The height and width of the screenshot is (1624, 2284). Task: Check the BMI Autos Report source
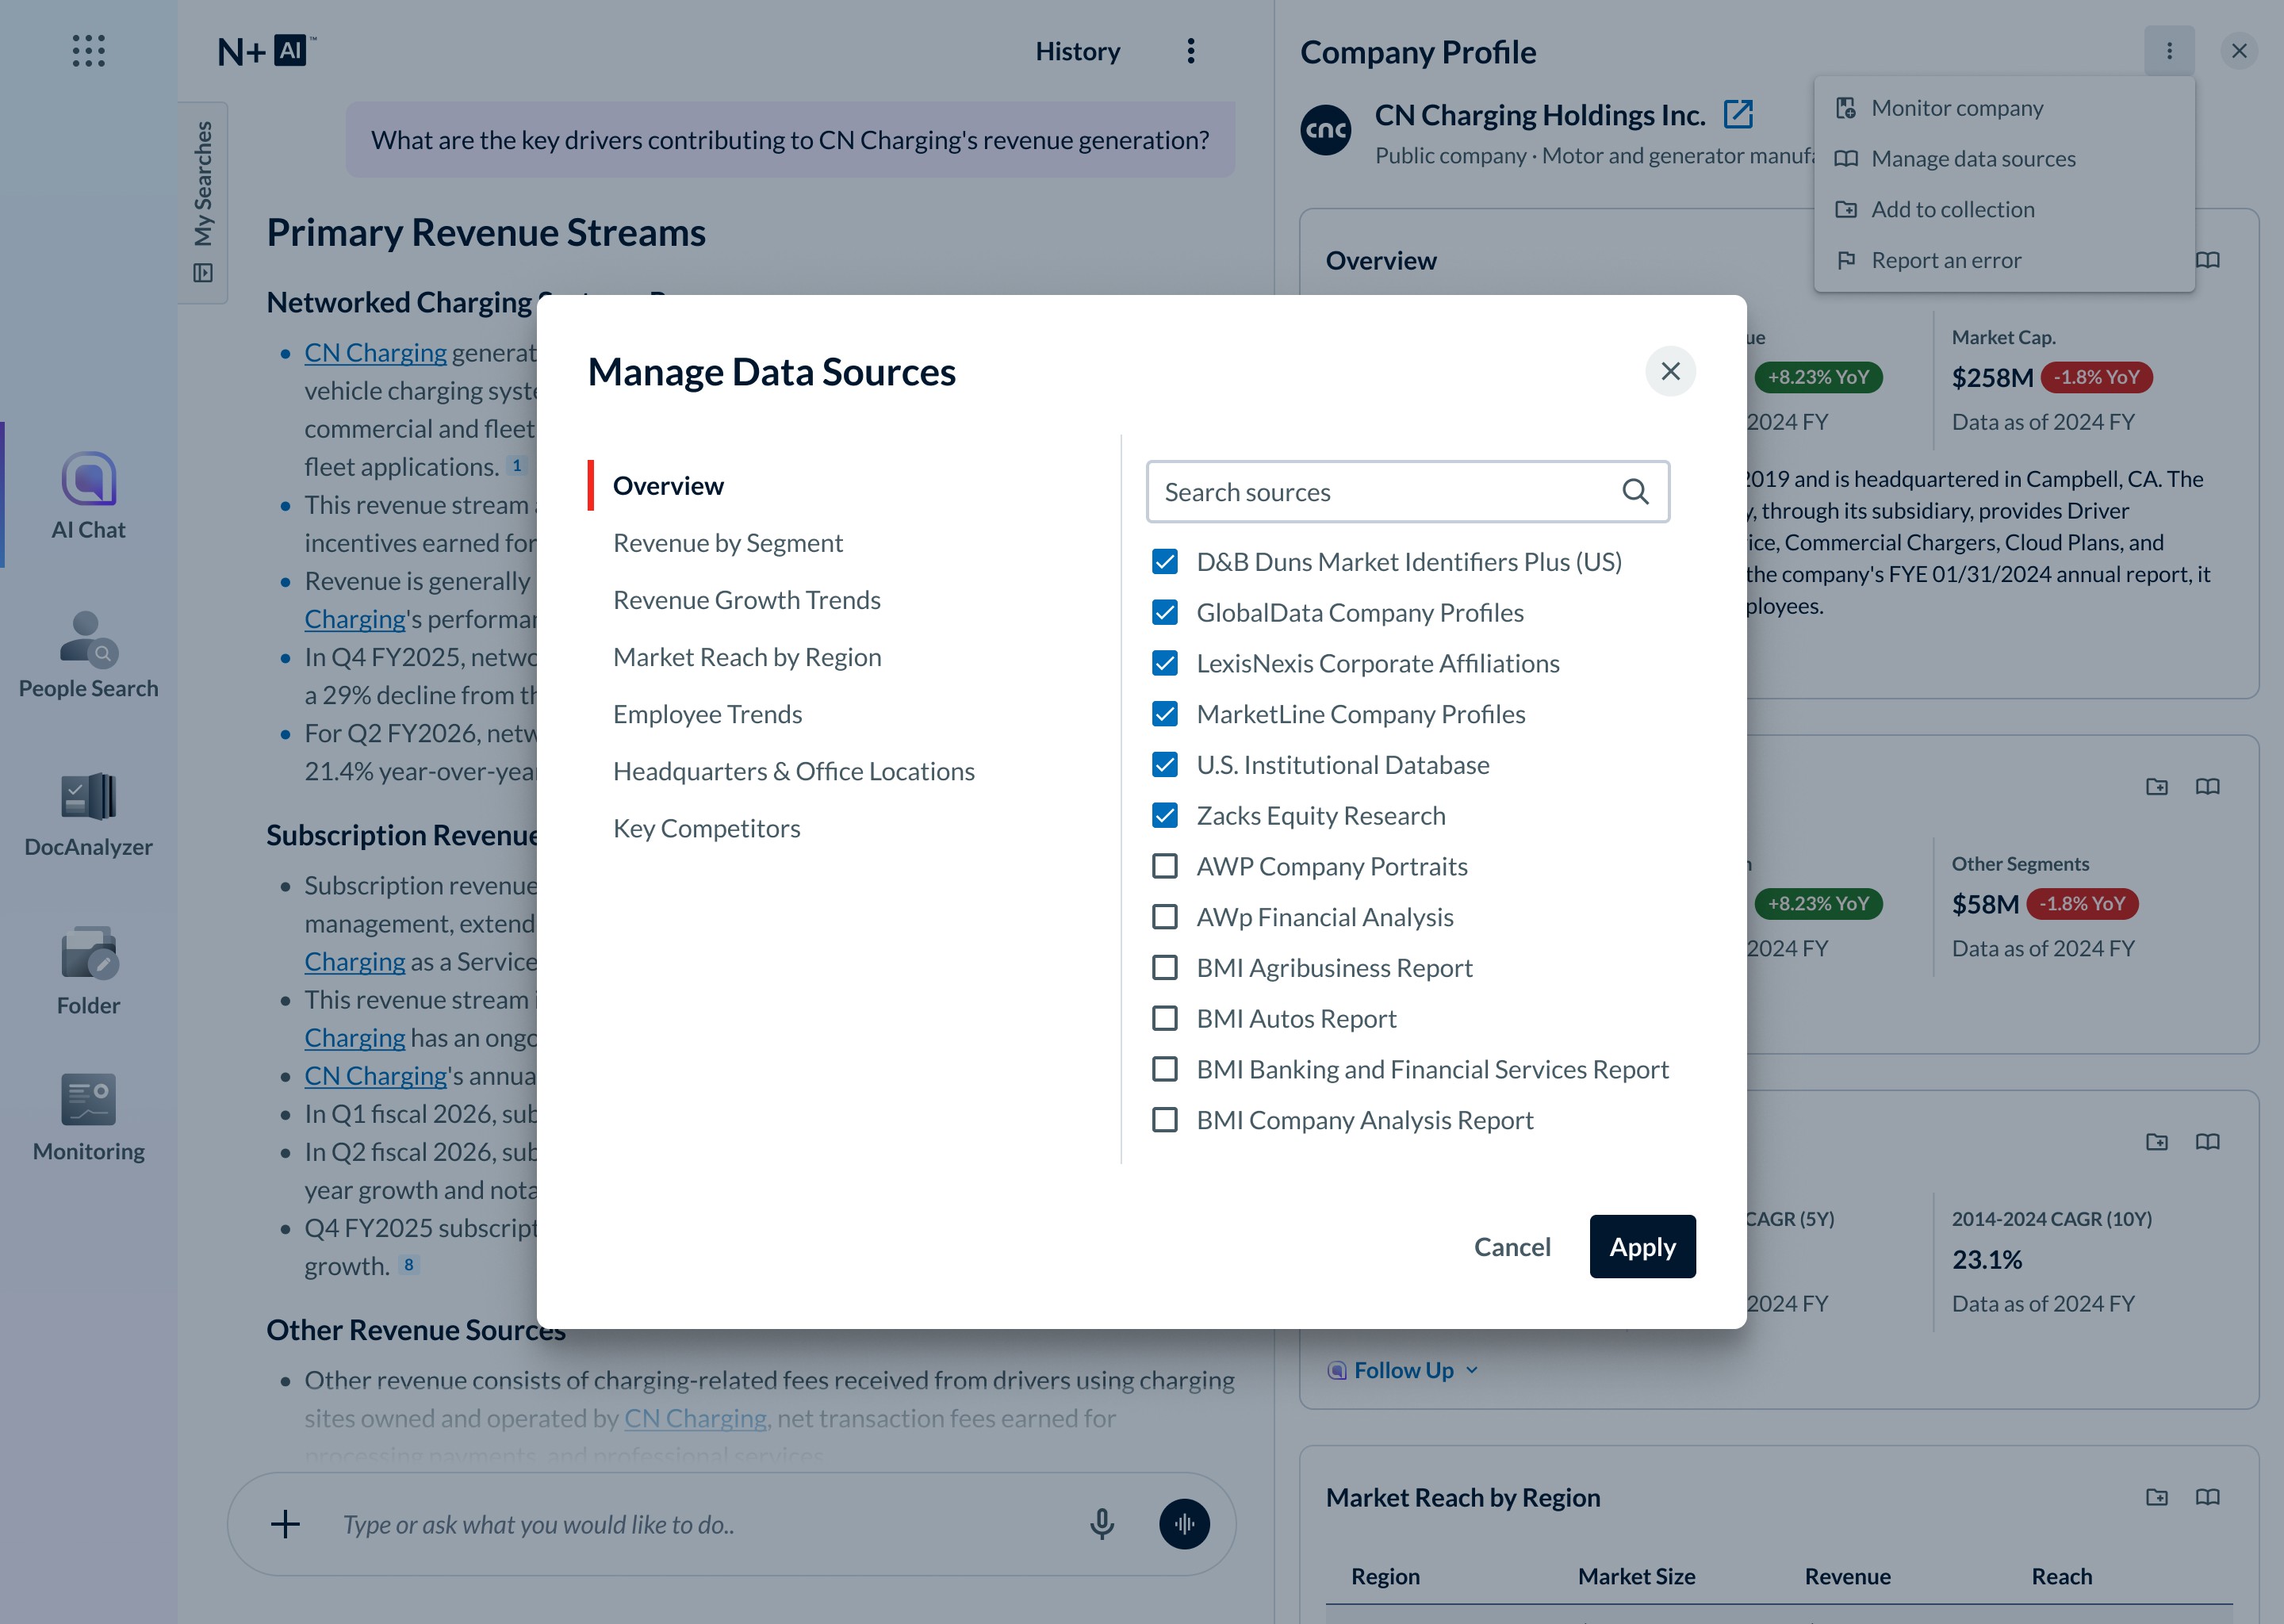(1165, 1019)
